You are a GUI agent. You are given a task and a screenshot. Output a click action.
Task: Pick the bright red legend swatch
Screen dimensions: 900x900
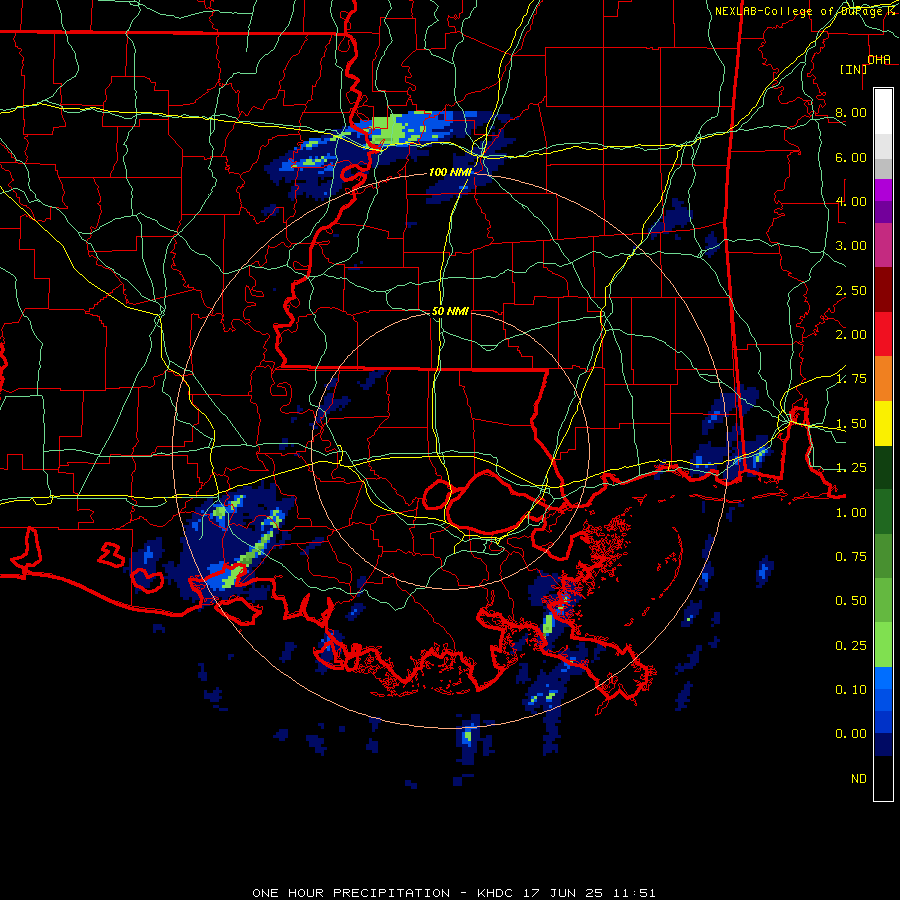coord(883,334)
